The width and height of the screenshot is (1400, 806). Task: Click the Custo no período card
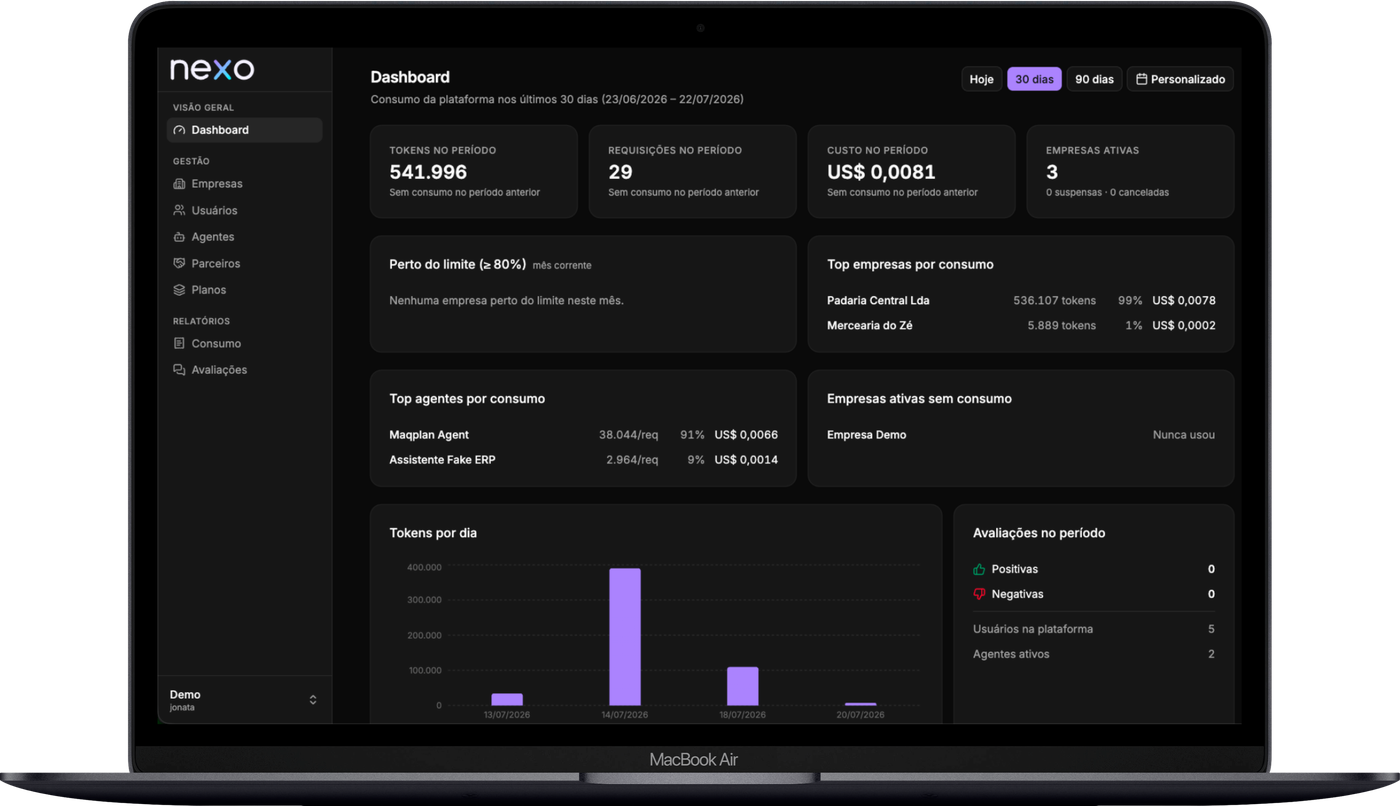pyautogui.click(x=912, y=171)
